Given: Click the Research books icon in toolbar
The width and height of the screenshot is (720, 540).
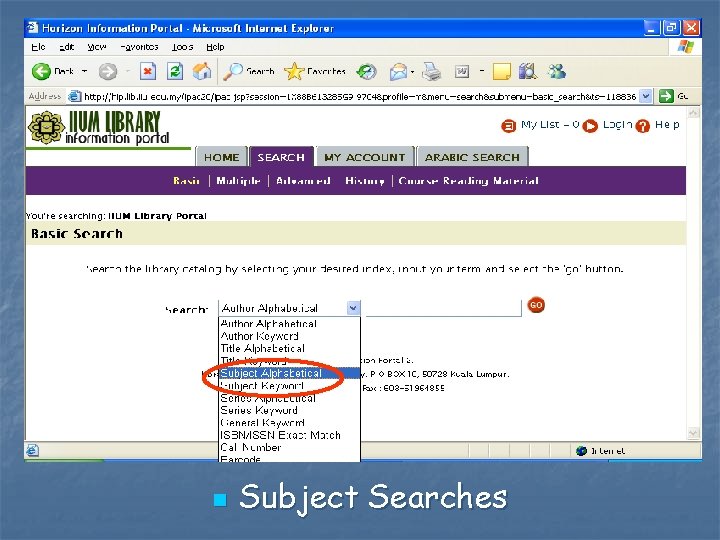Looking at the screenshot, I should 528,71.
